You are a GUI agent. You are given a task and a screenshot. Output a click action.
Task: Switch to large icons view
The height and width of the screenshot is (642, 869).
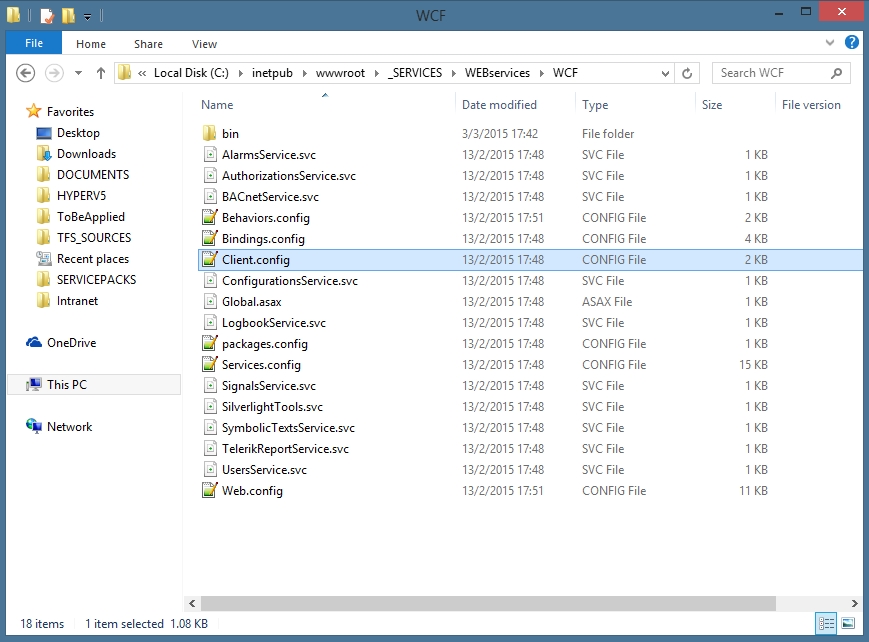(x=846, y=624)
